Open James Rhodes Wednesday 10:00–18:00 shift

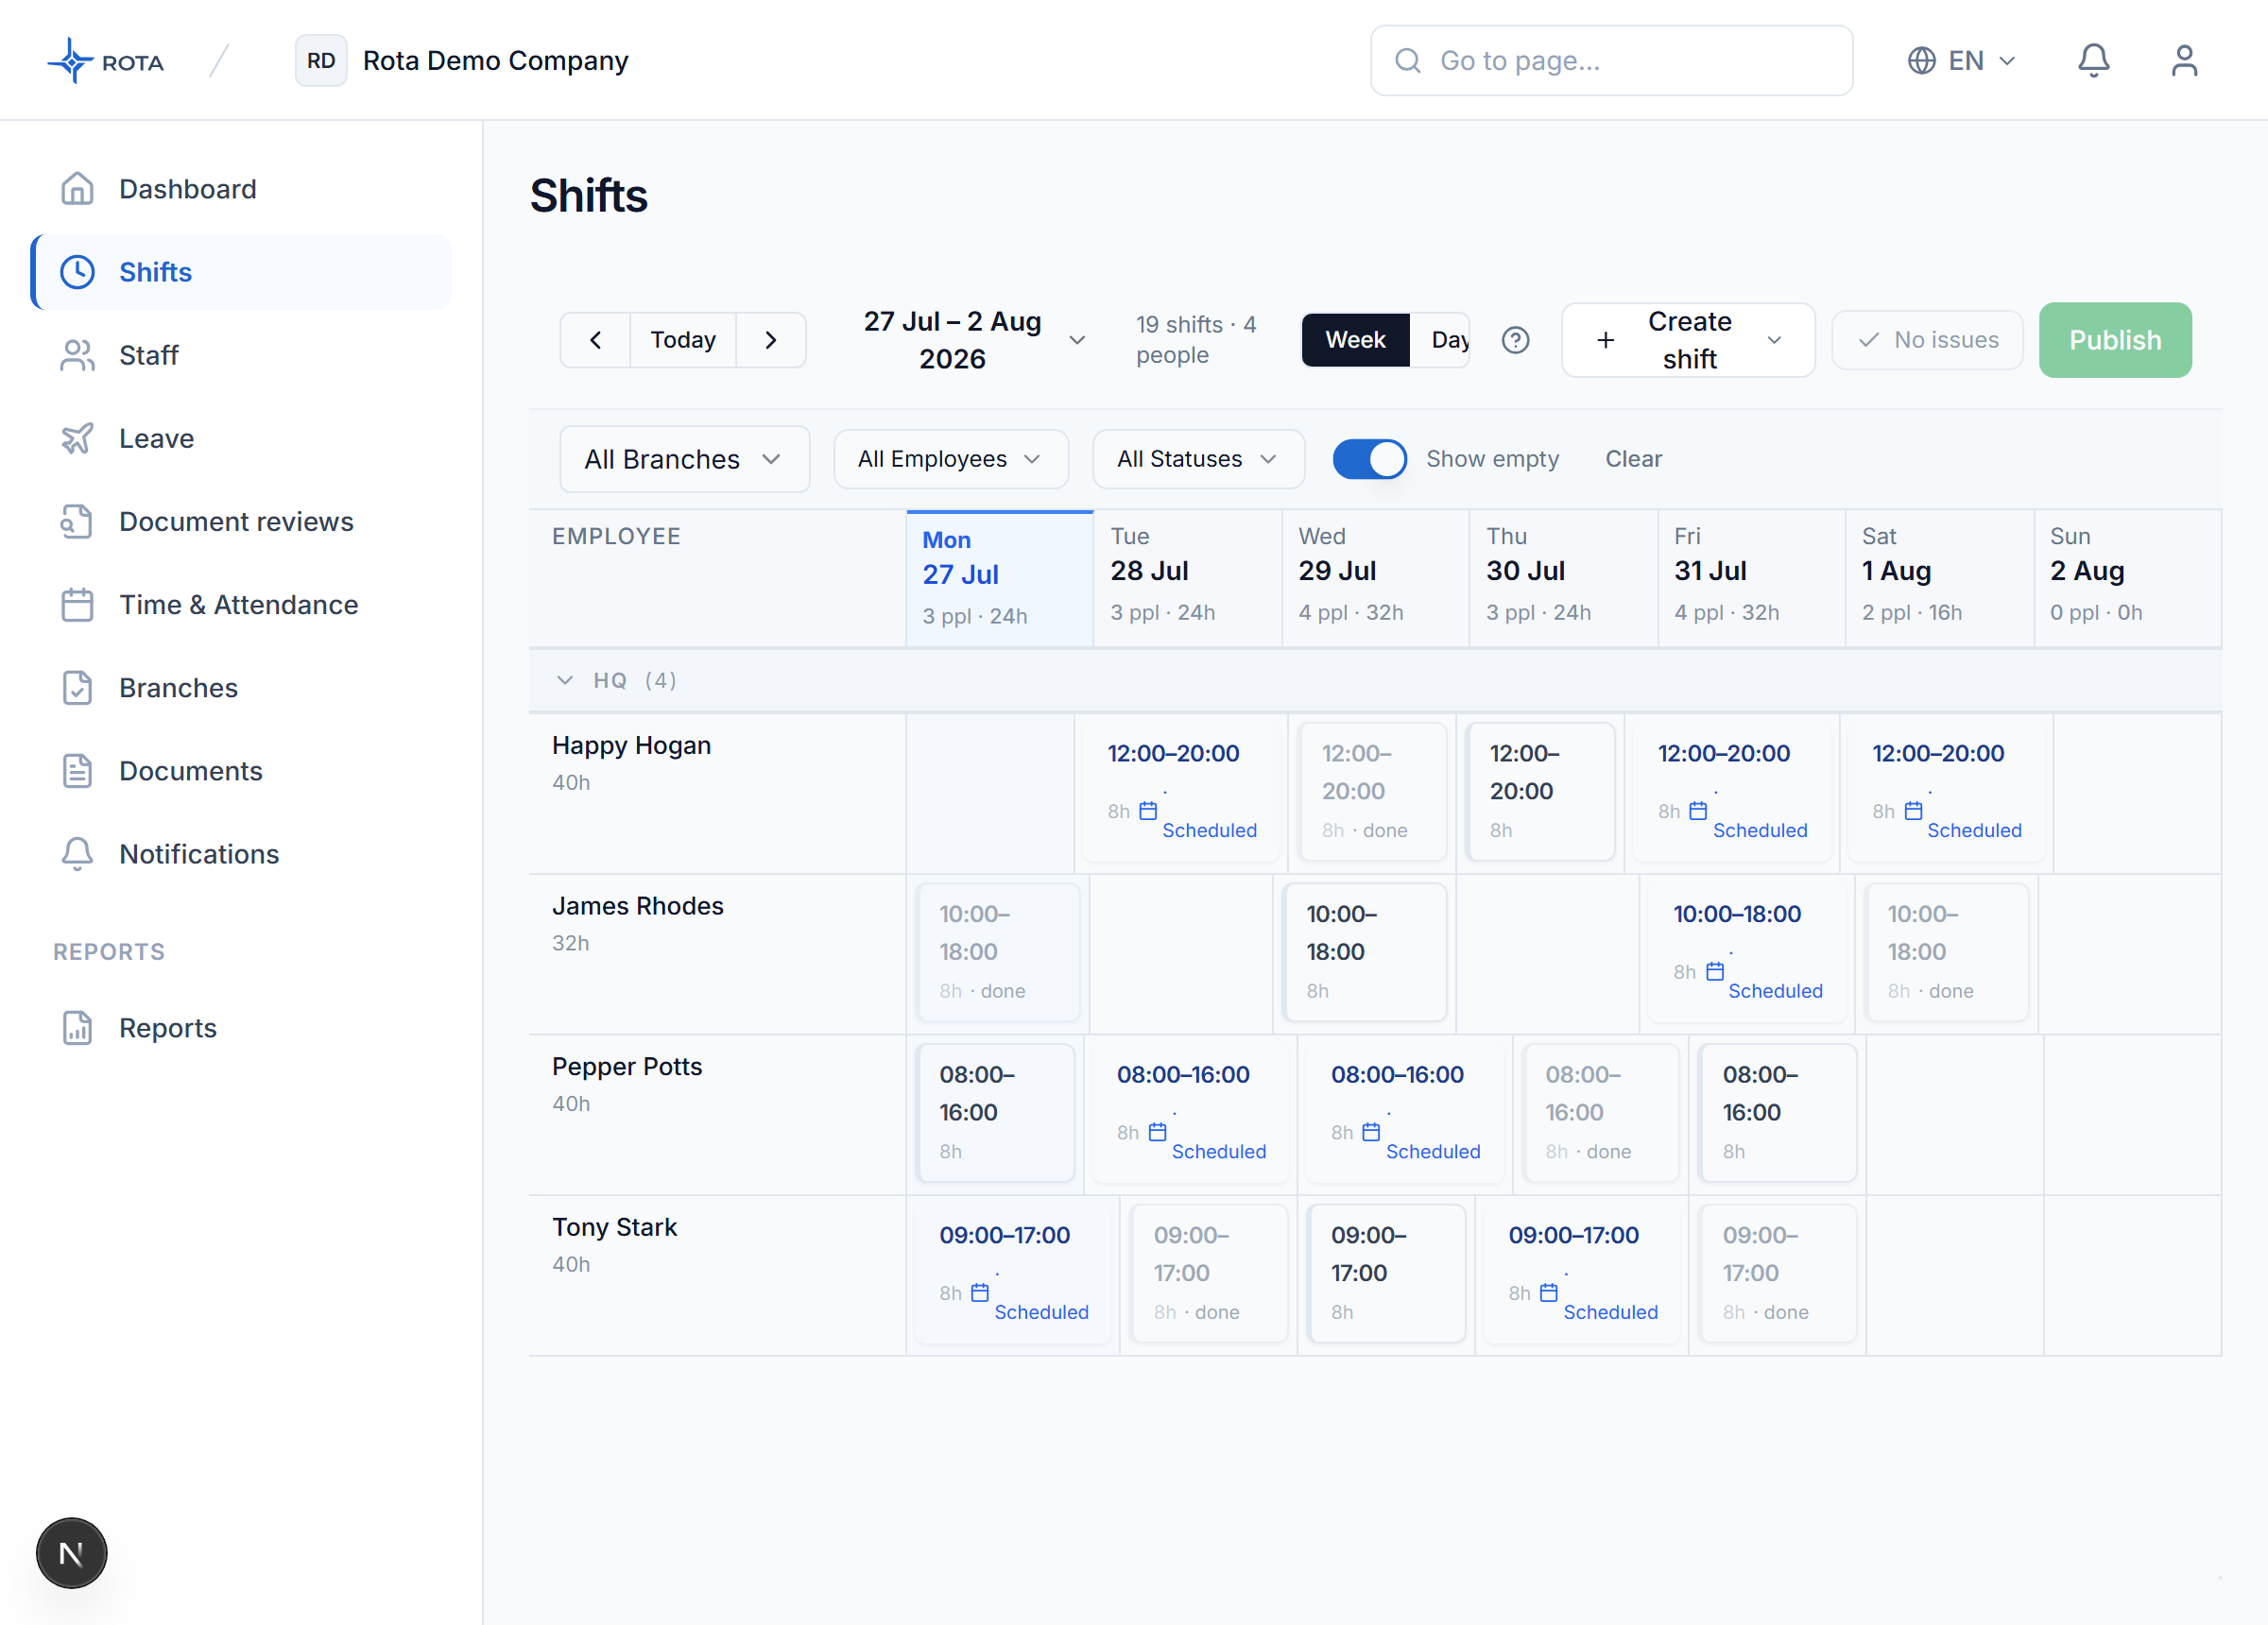(1365, 951)
